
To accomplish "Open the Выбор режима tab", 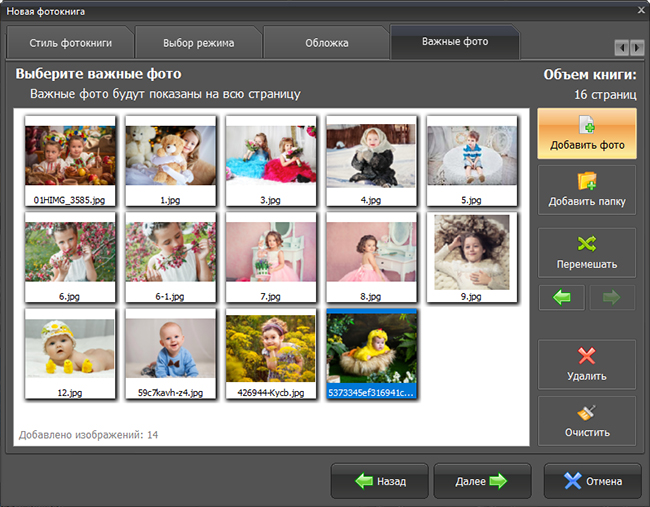I will coord(199,43).
